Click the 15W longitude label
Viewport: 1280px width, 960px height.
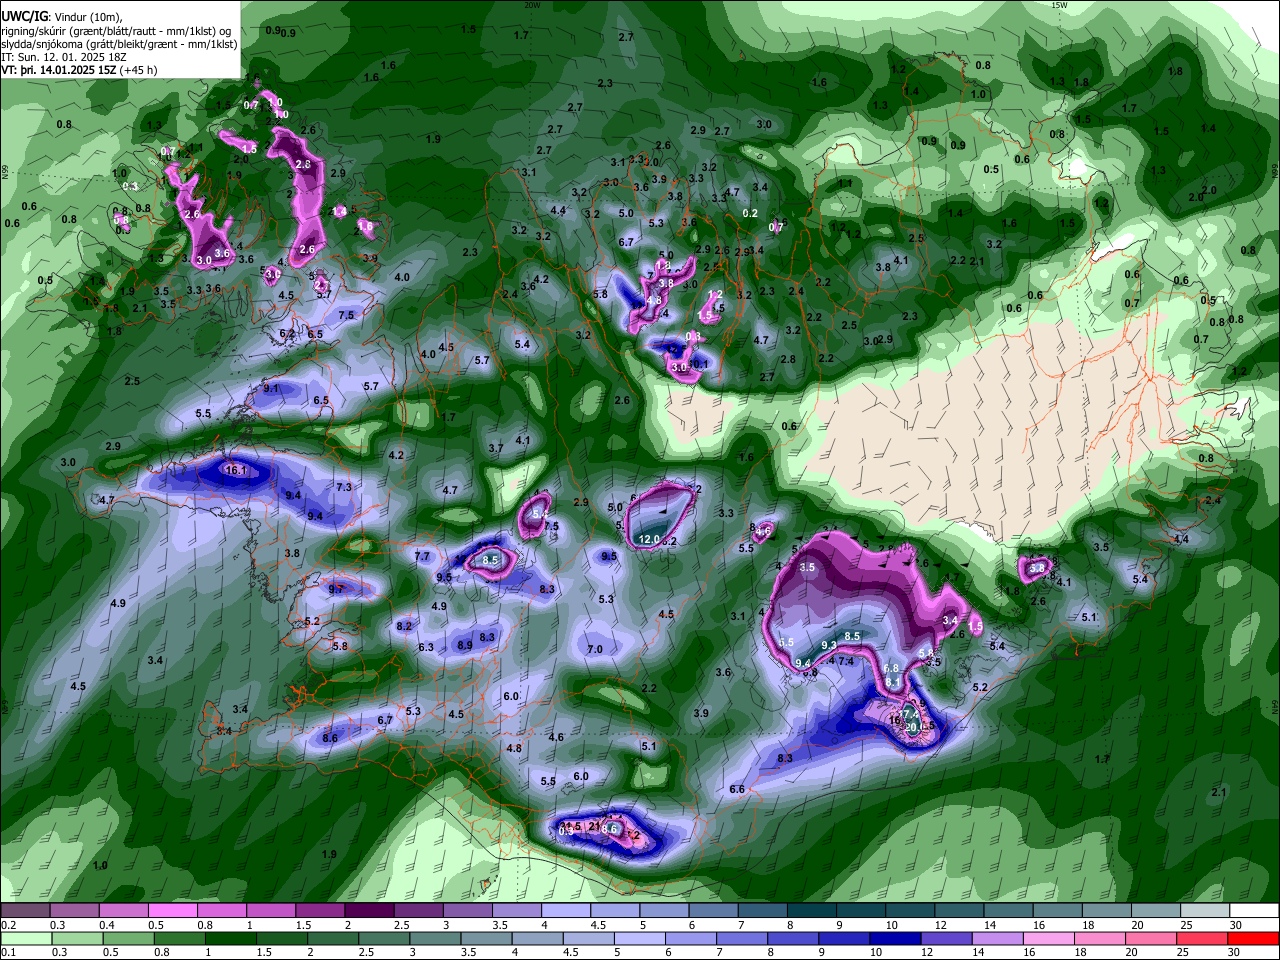coord(1060,5)
